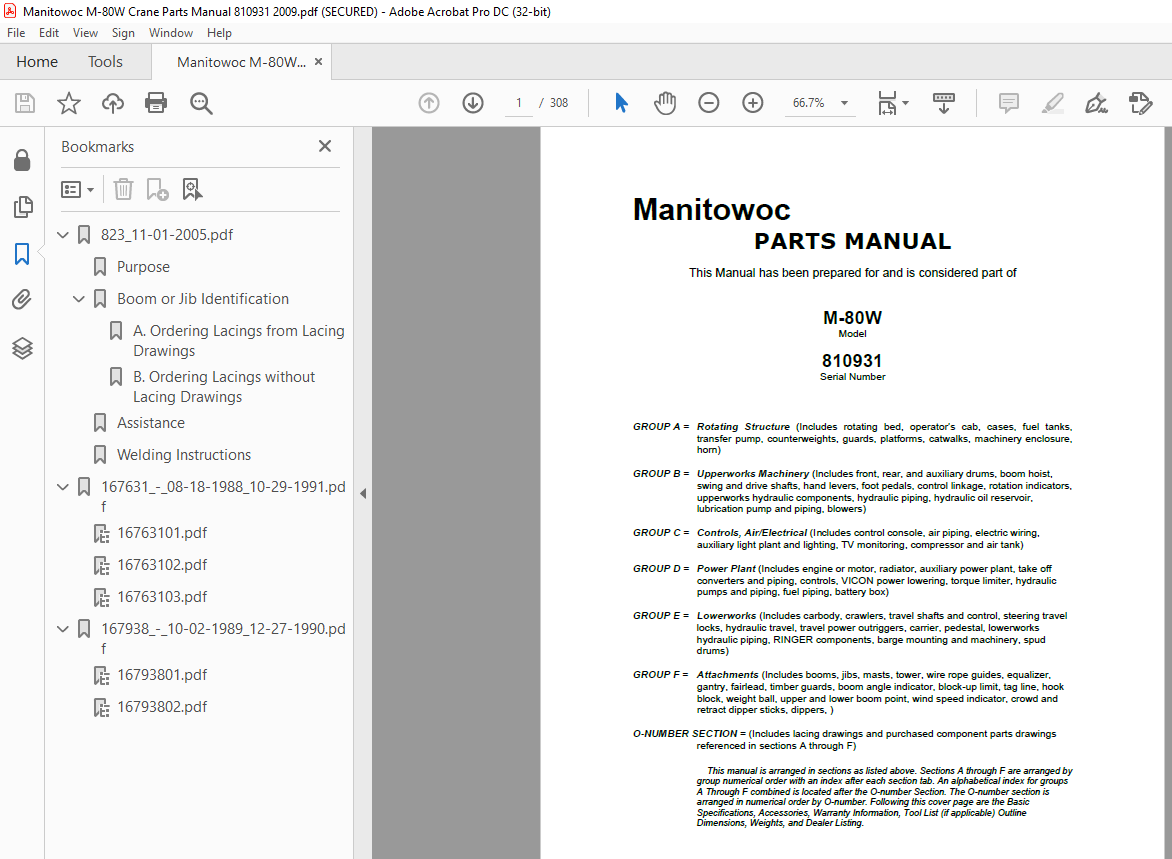Delete the selected bookmark with trash icon
1172x859 pixels.
pyautogui.click(x=123, y=189)
